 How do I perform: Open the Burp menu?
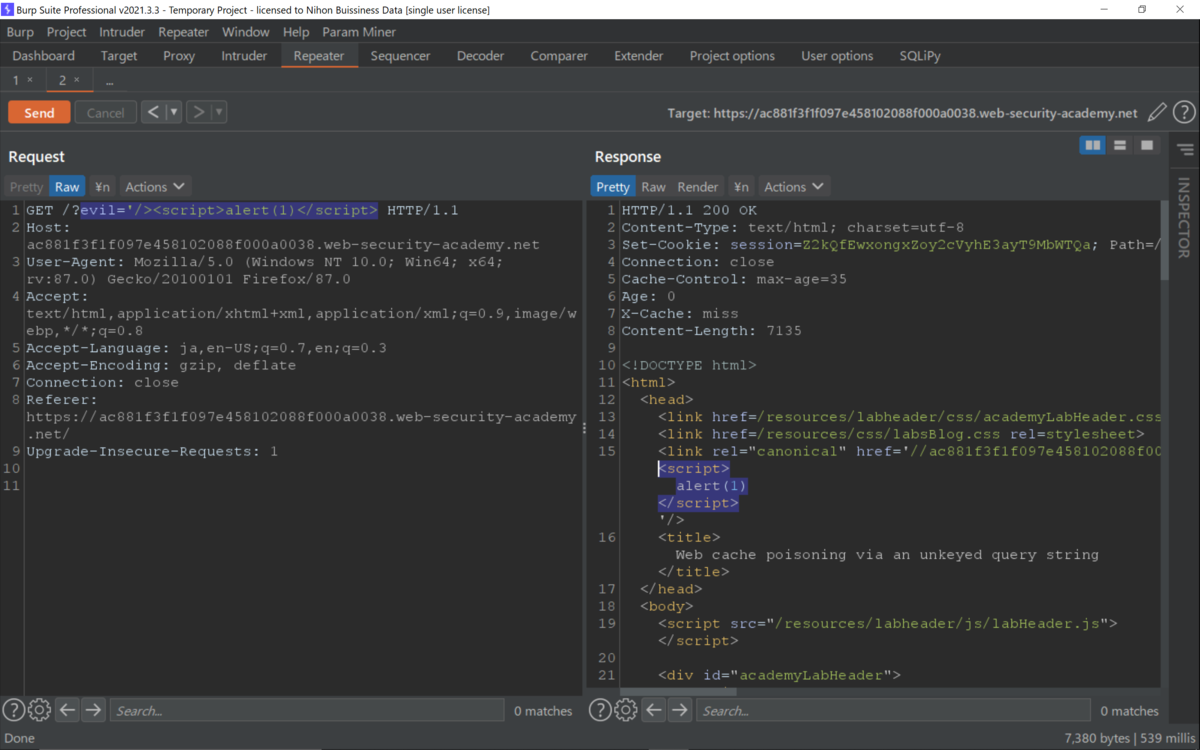point(20,32)
